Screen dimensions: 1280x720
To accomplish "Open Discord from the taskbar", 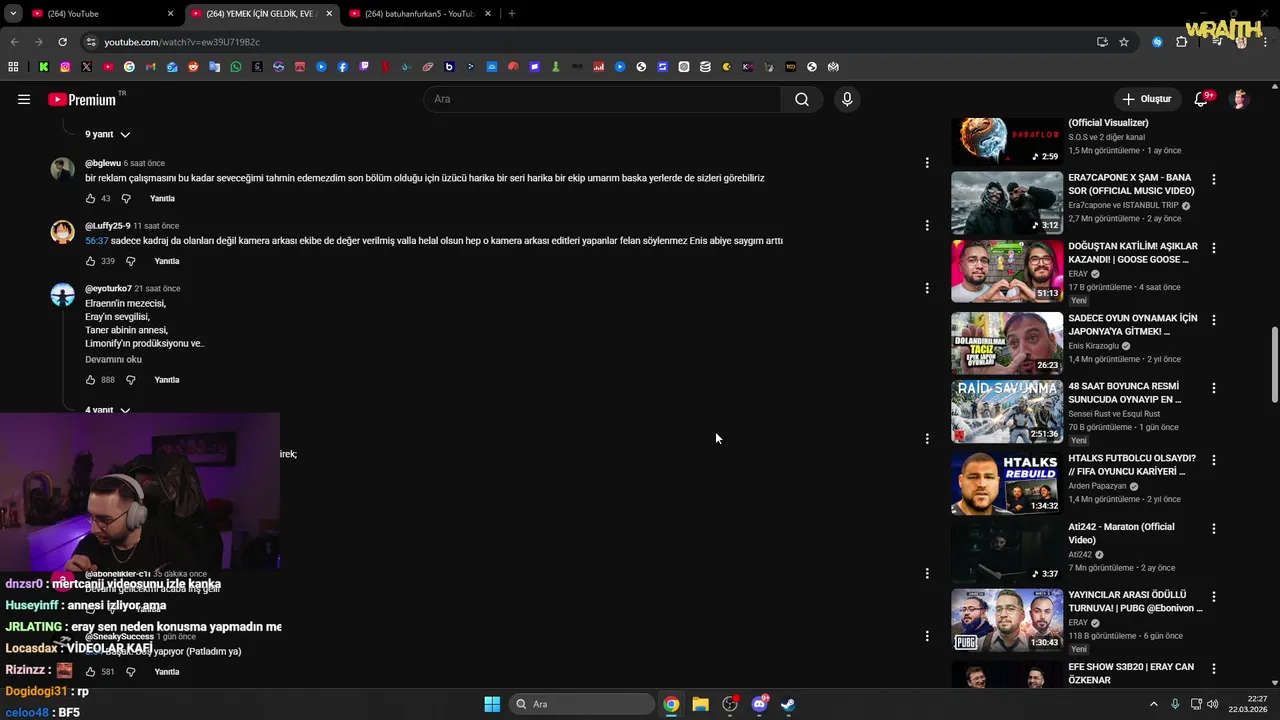I will click(759, 704).
